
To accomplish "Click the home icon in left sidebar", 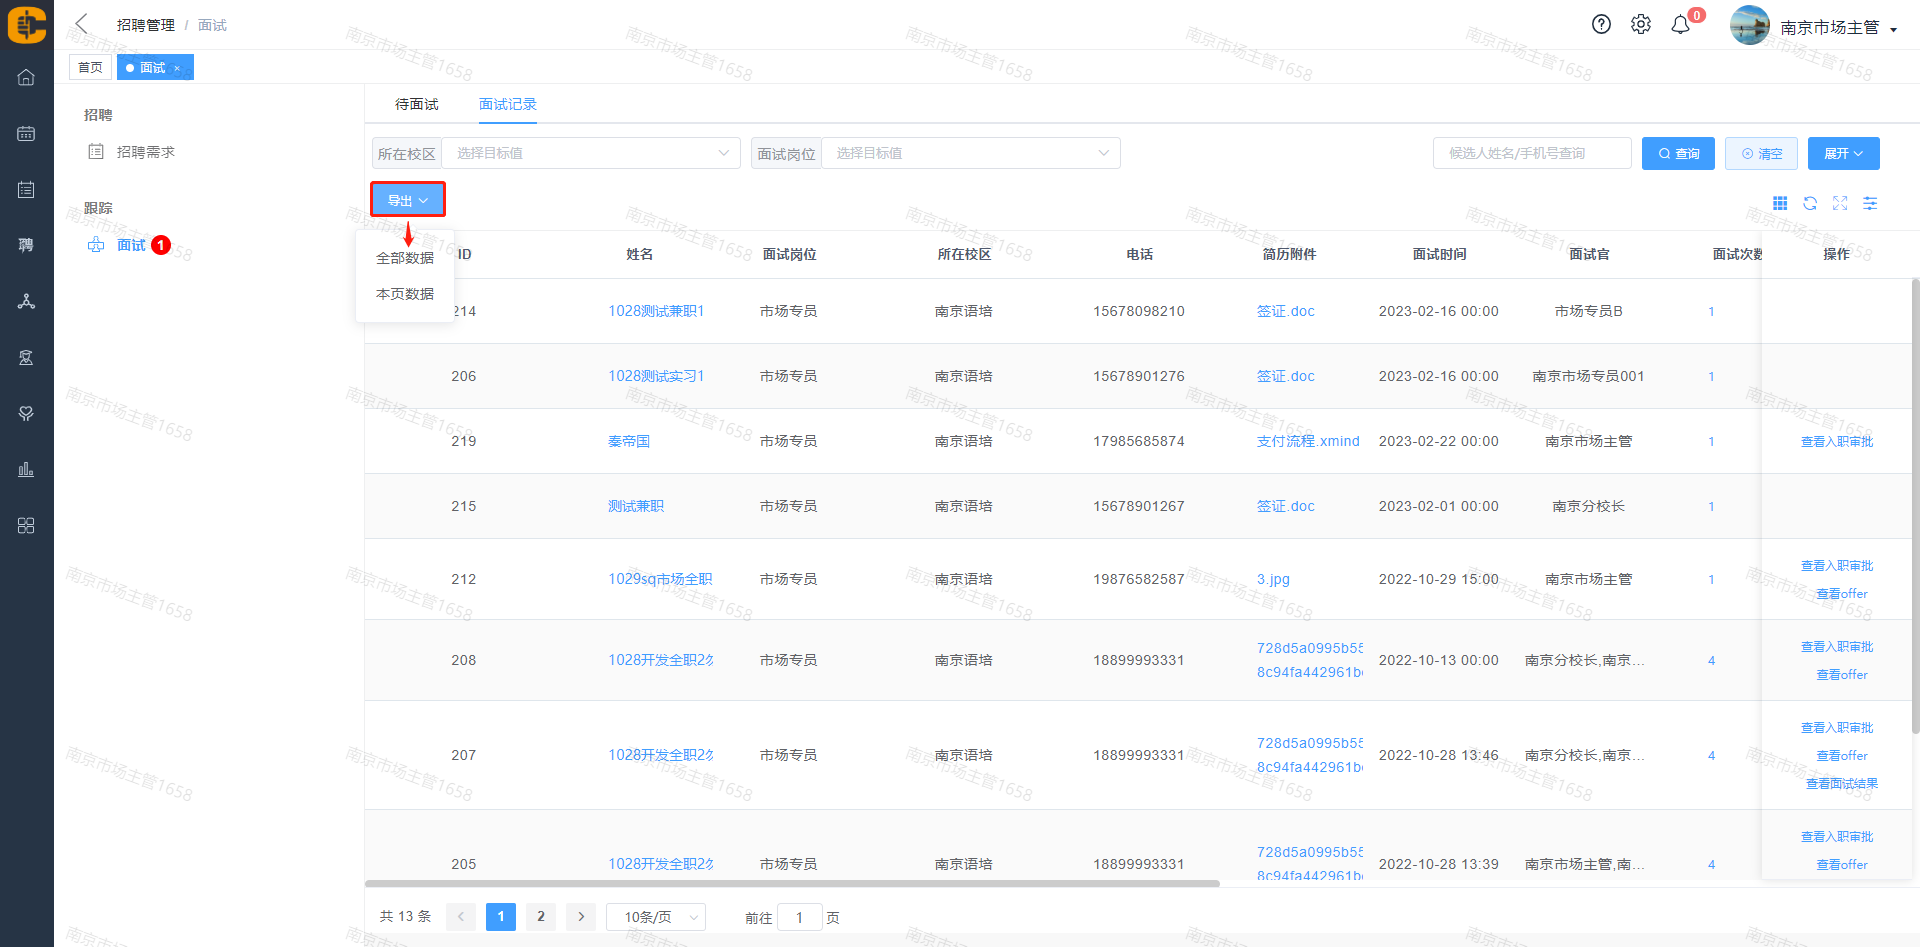I will pyautogui.click(x=26, y=77).
